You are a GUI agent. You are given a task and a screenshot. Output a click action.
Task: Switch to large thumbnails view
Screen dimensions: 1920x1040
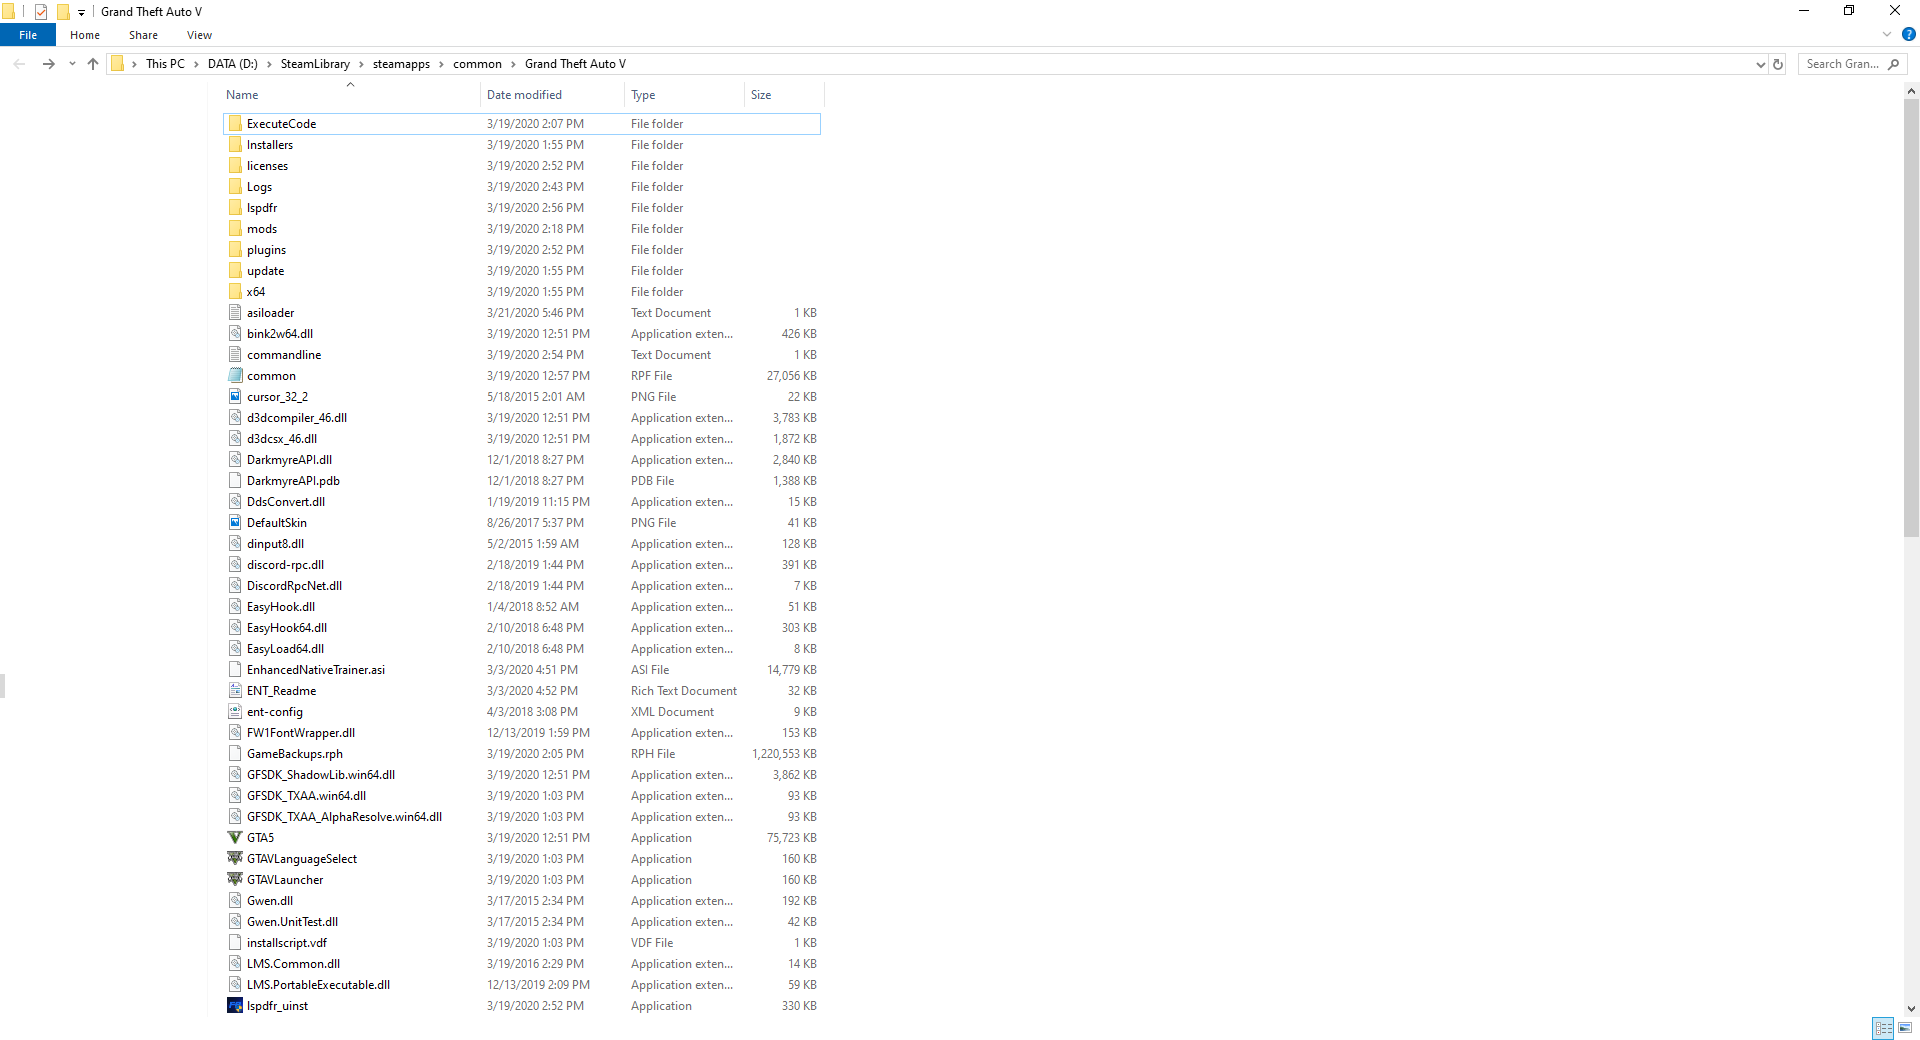(x=1905, y=1028)
